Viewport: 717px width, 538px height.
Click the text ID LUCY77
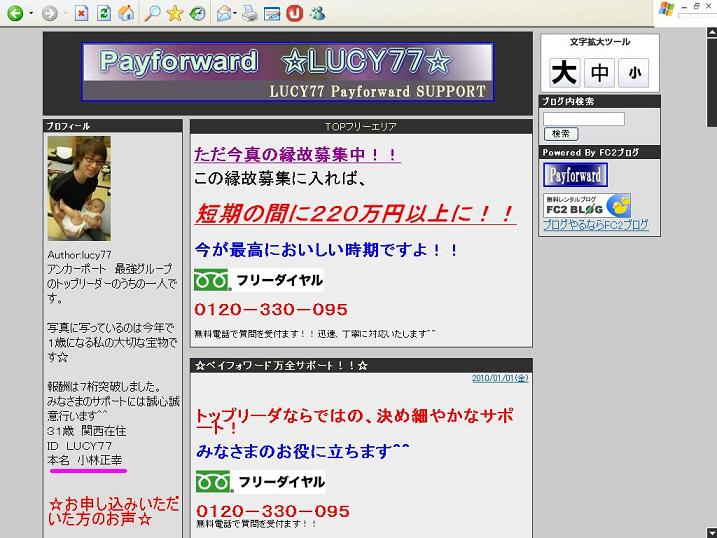(x=80, y=446)
